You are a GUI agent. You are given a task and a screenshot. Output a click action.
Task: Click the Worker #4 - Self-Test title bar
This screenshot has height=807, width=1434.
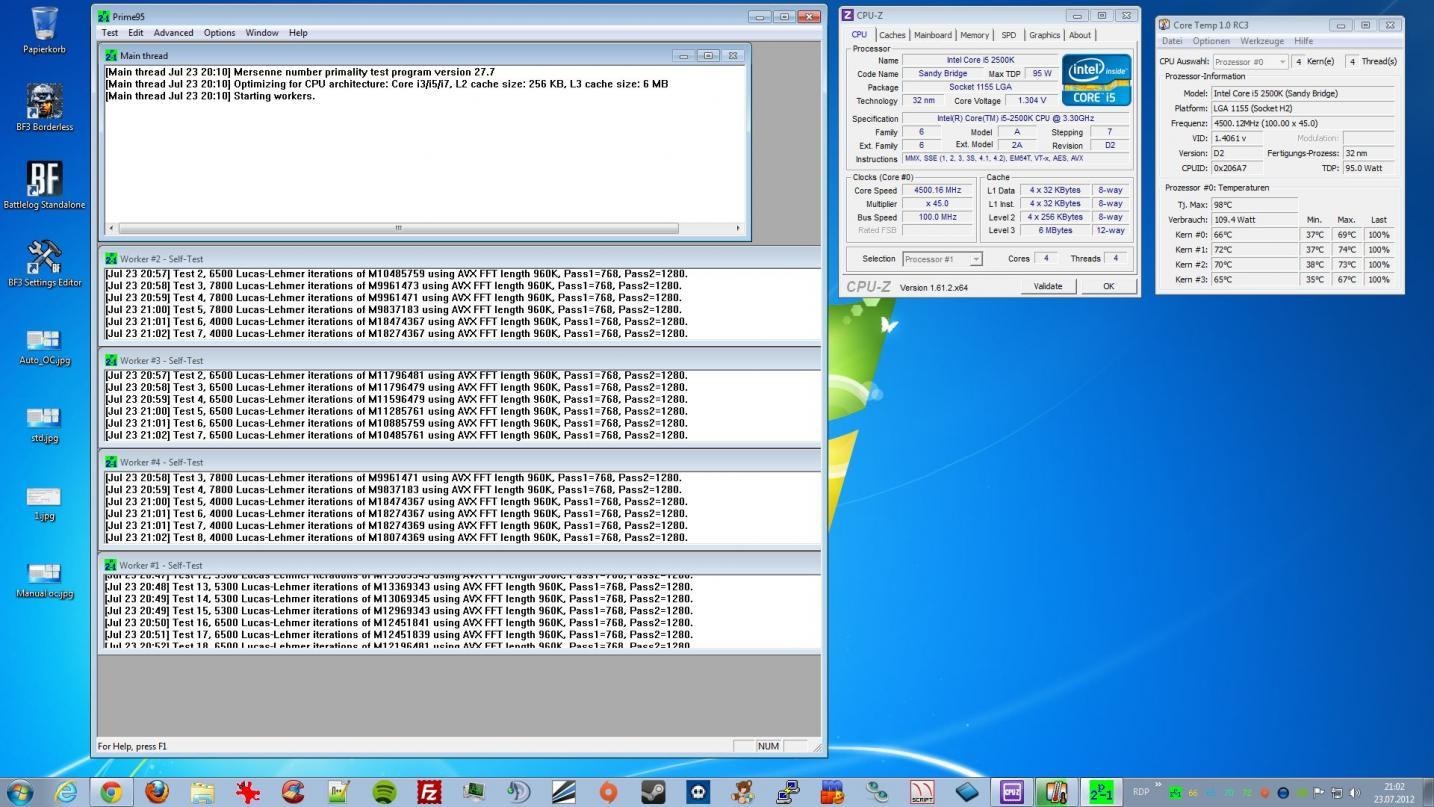[459, 462]
